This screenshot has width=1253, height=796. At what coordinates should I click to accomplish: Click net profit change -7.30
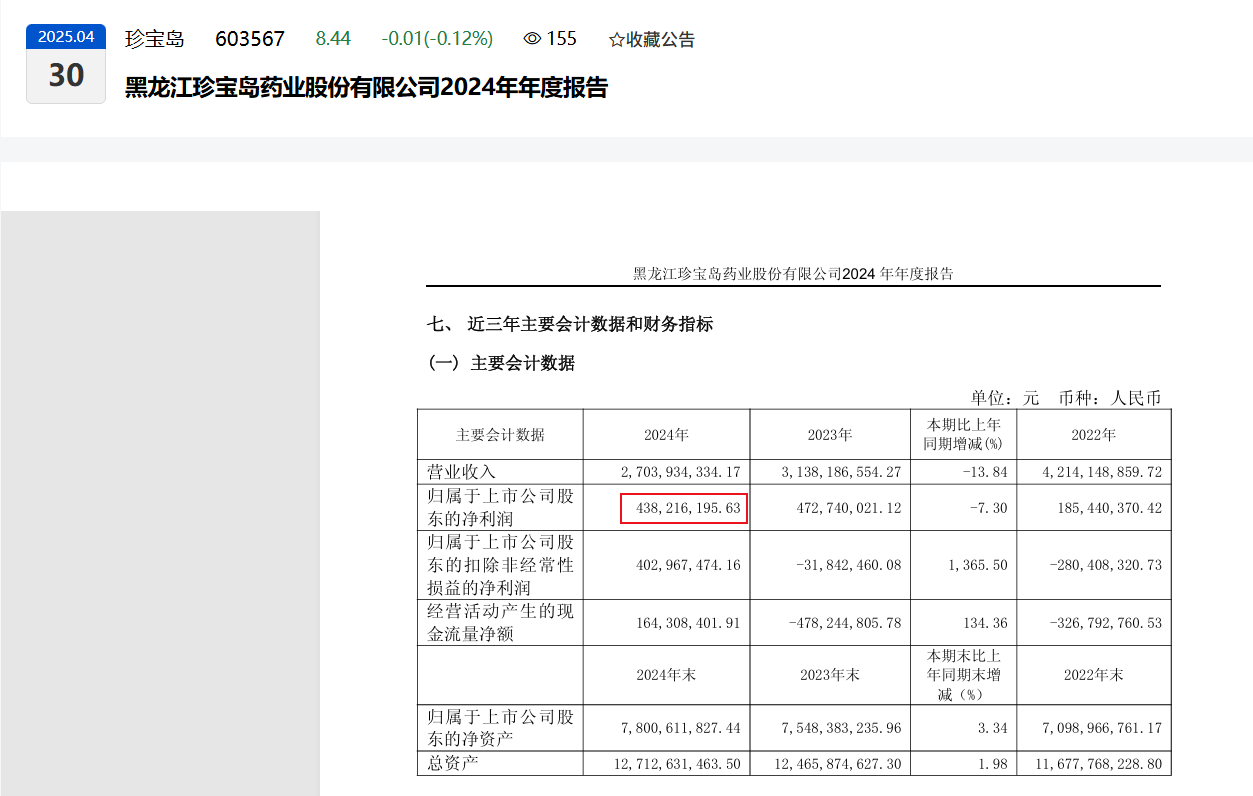point(990,508)
